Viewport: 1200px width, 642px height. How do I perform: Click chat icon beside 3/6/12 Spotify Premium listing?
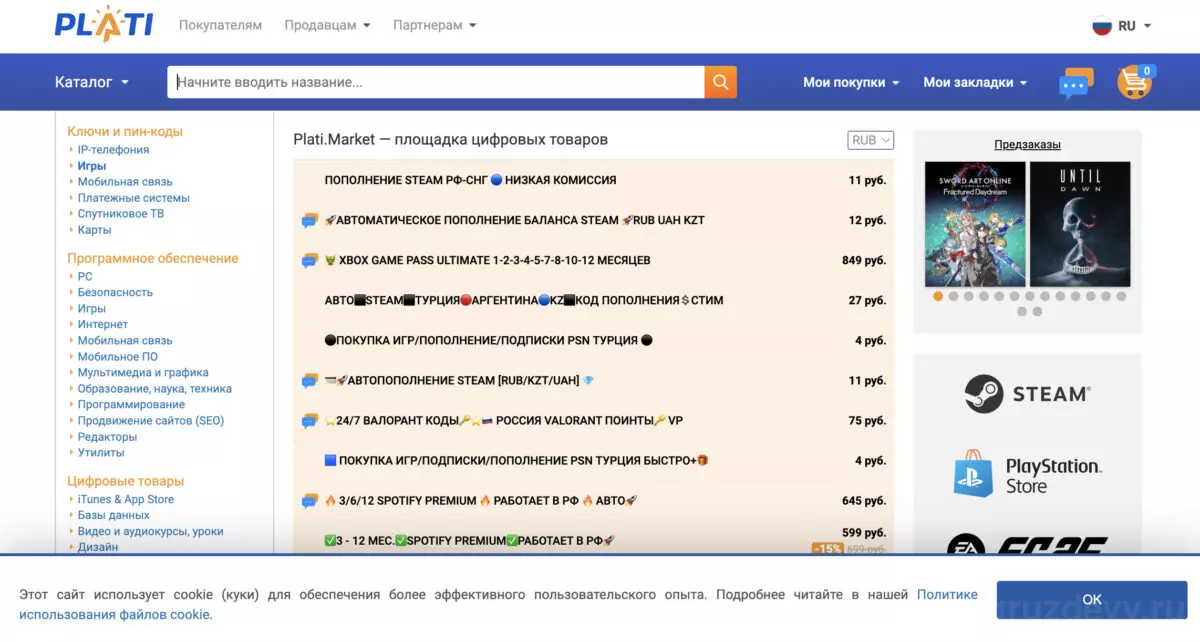(x=310, y=501)
